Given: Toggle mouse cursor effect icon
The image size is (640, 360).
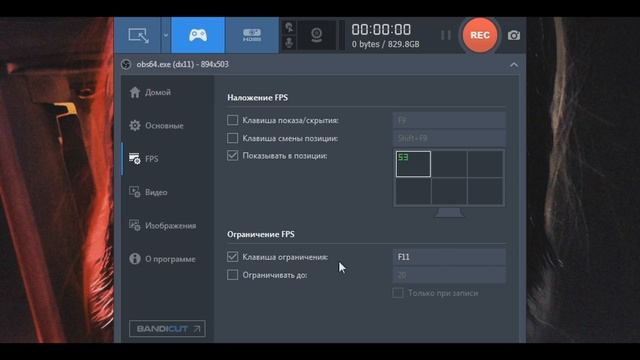Looking at the screenshot, I should click(289, 28).
